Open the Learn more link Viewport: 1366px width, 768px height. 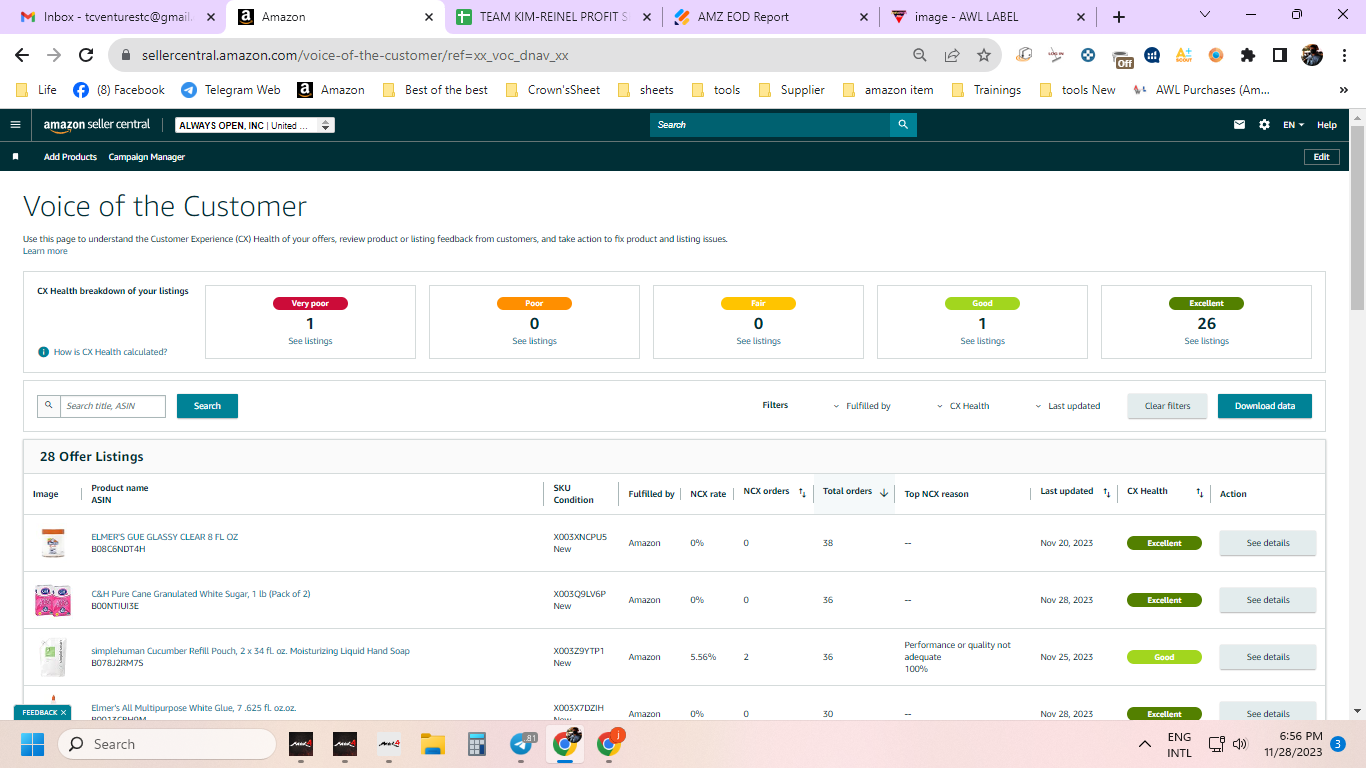tap(45, 251)
